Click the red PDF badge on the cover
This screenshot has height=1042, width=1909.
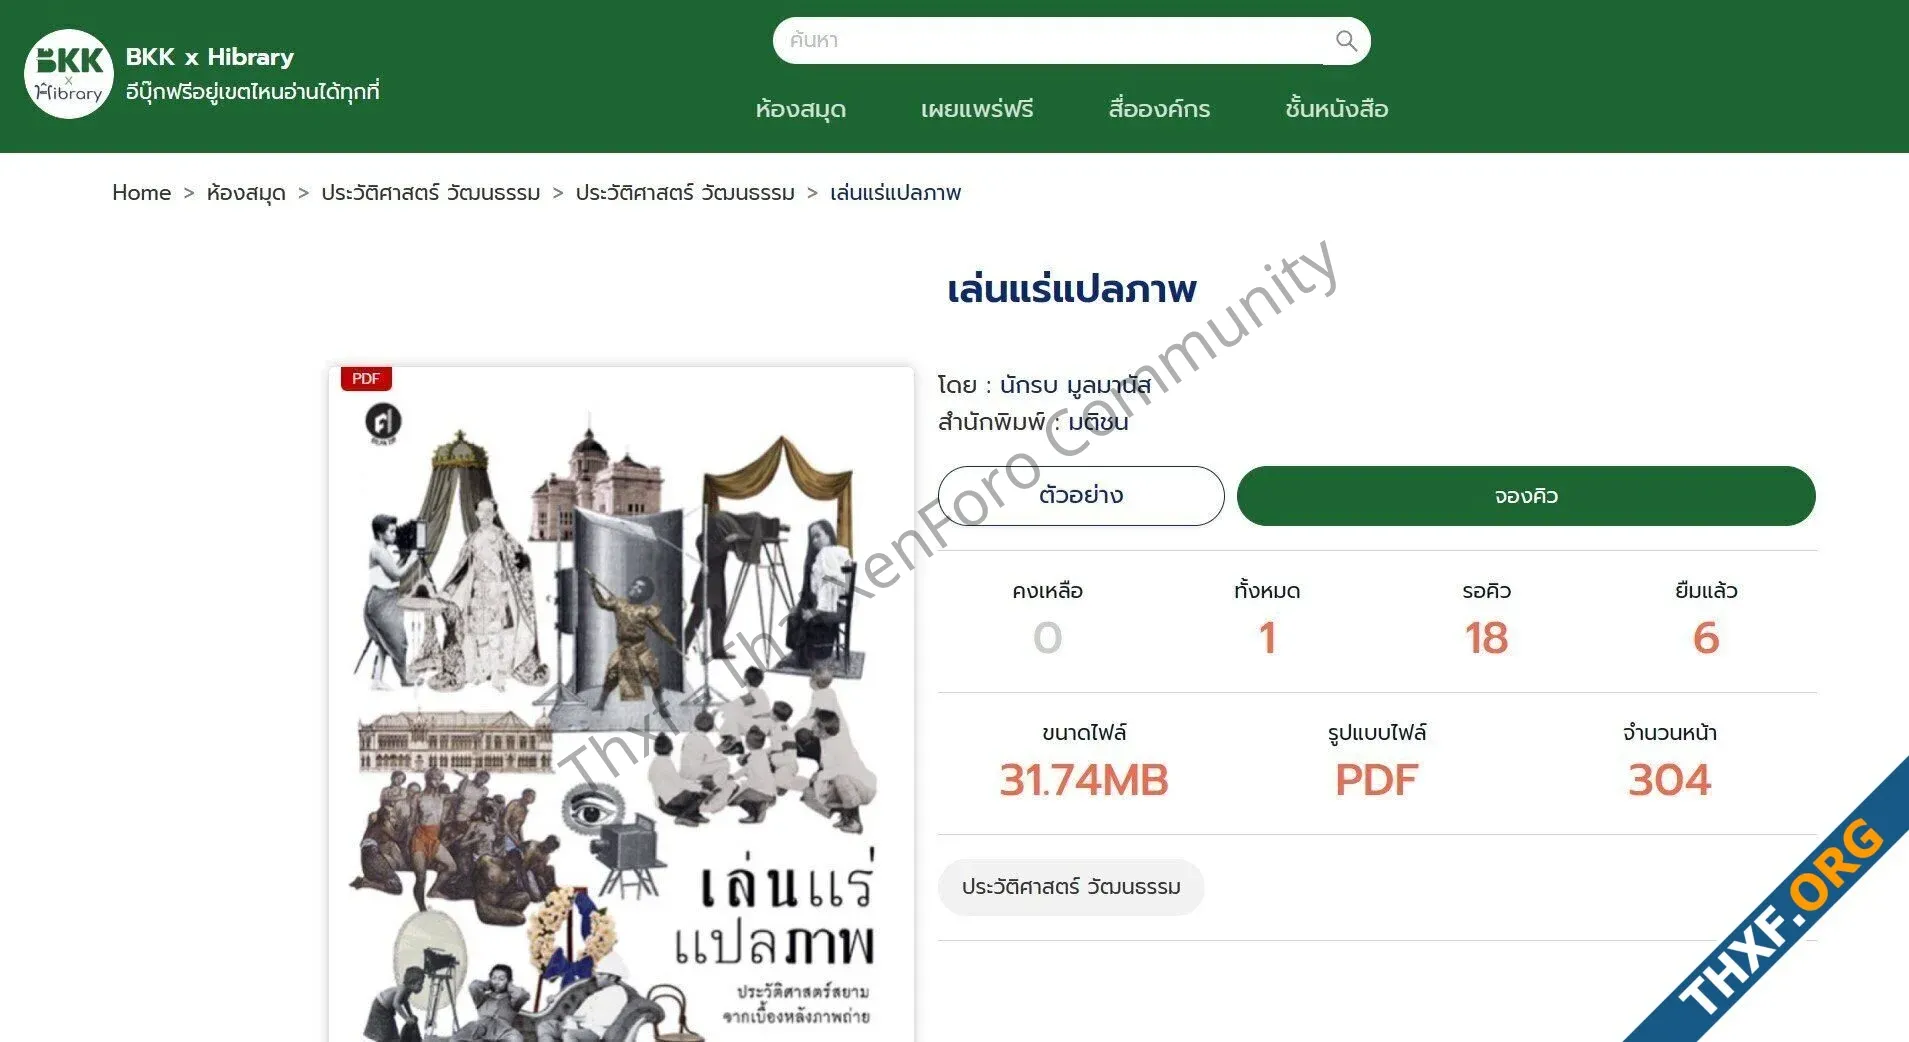point(366,379)
